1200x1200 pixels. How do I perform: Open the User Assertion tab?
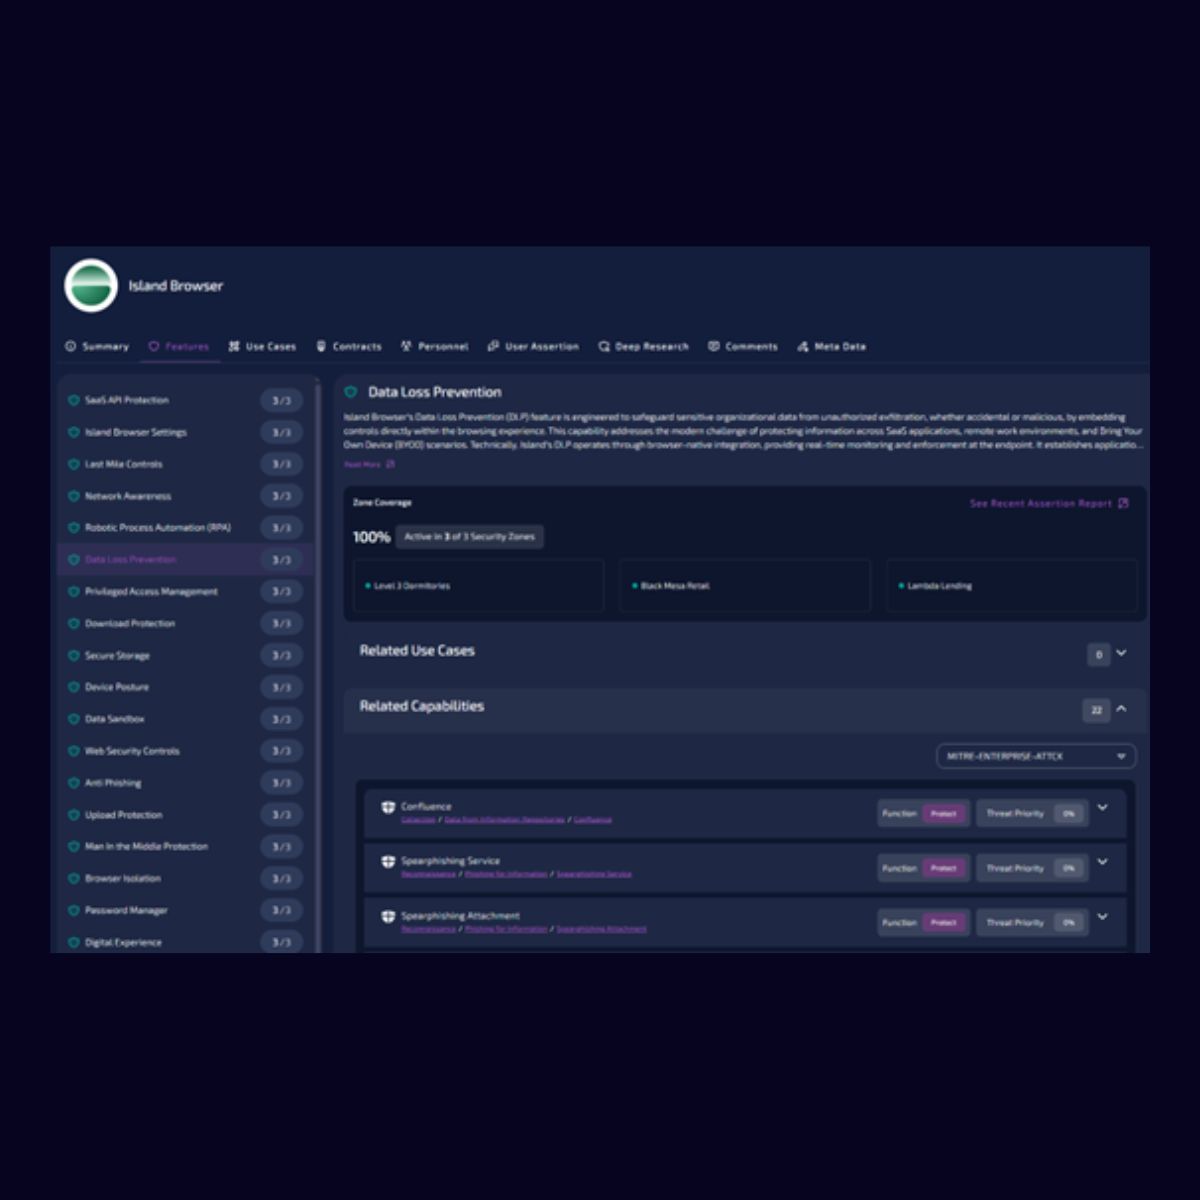[533, 346]
